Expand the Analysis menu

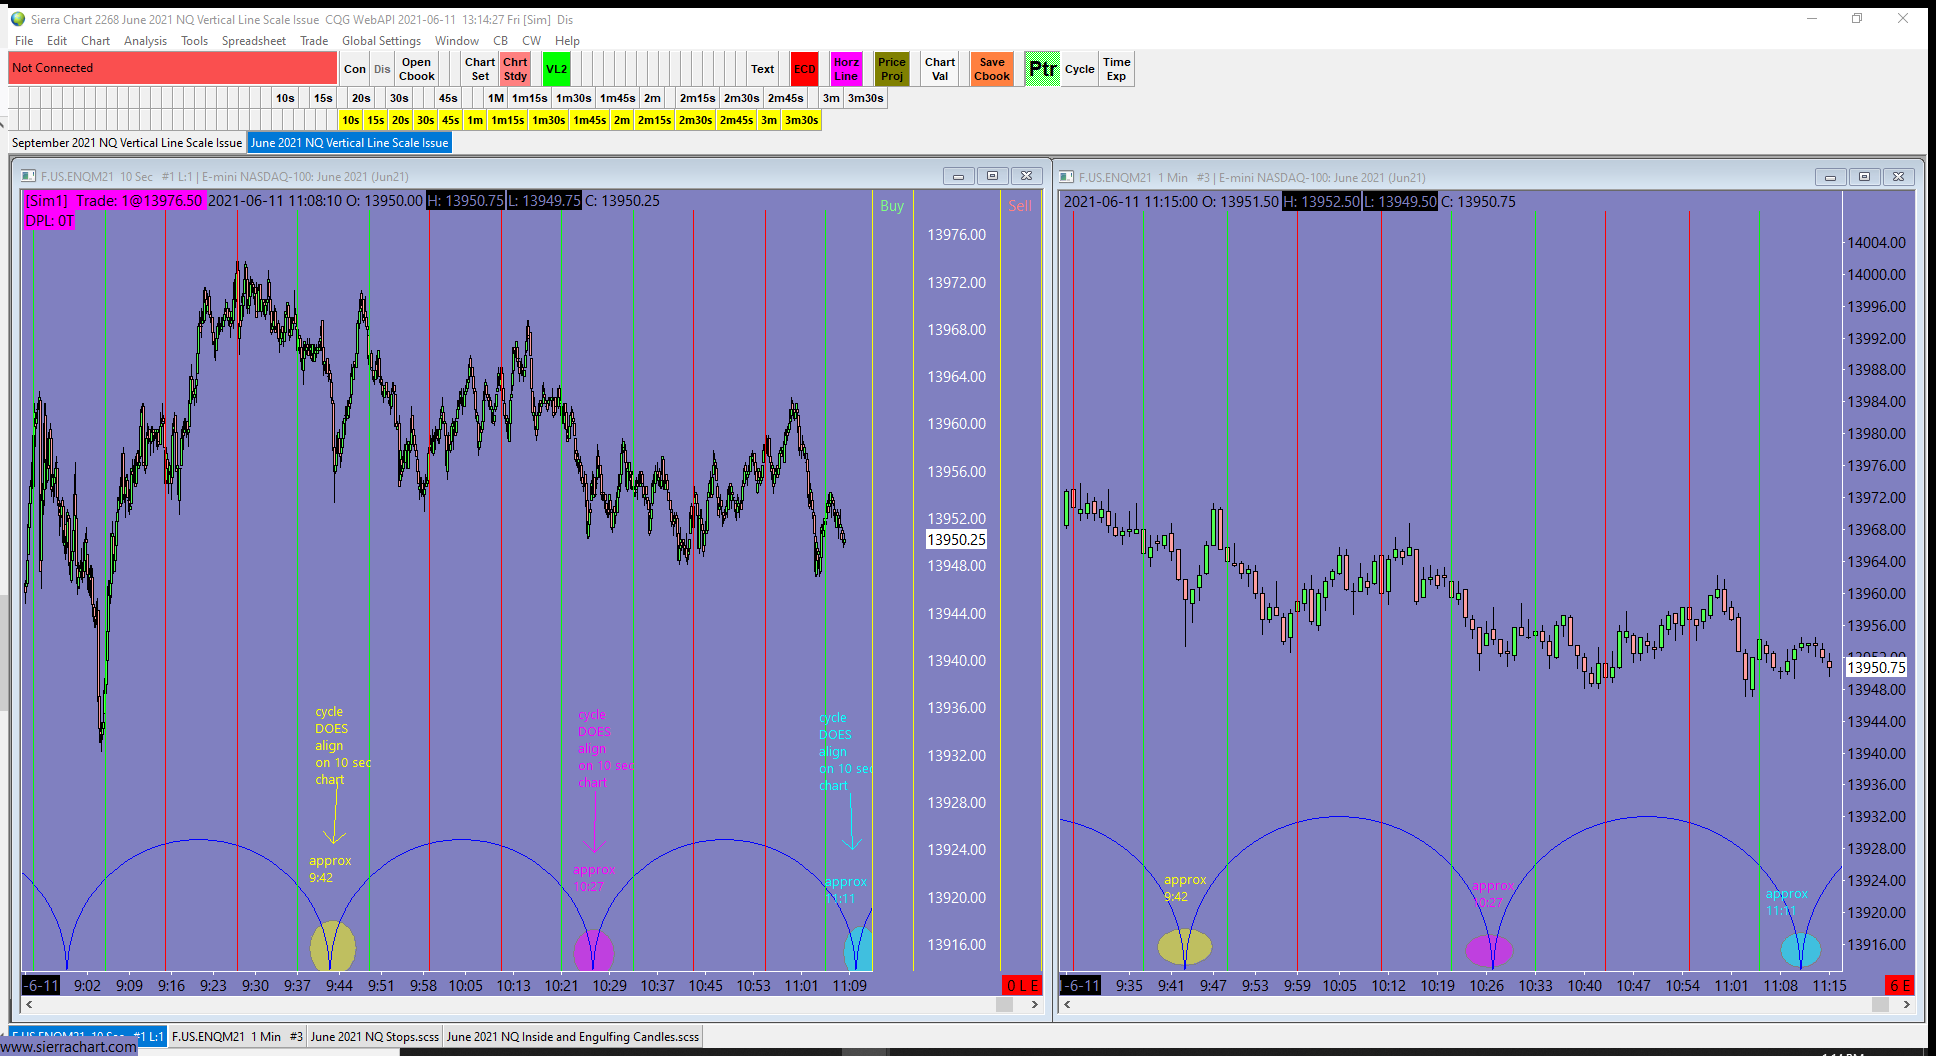[145, 41]
